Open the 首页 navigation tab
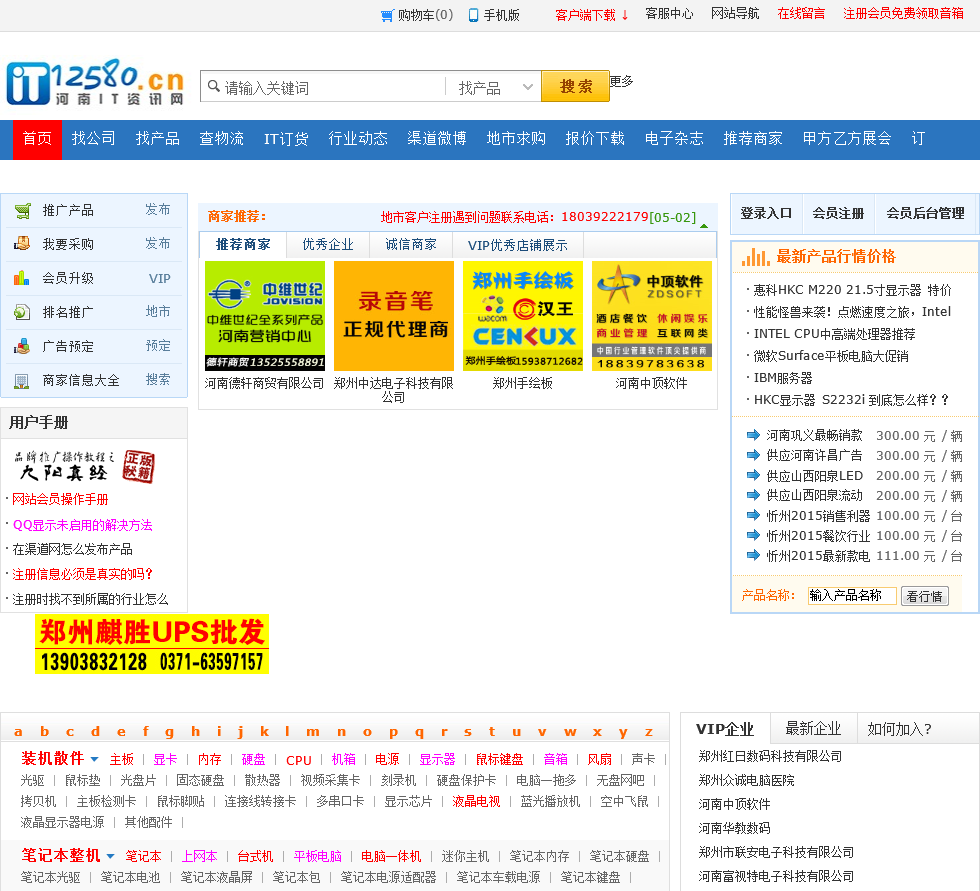 pos(38,139)
